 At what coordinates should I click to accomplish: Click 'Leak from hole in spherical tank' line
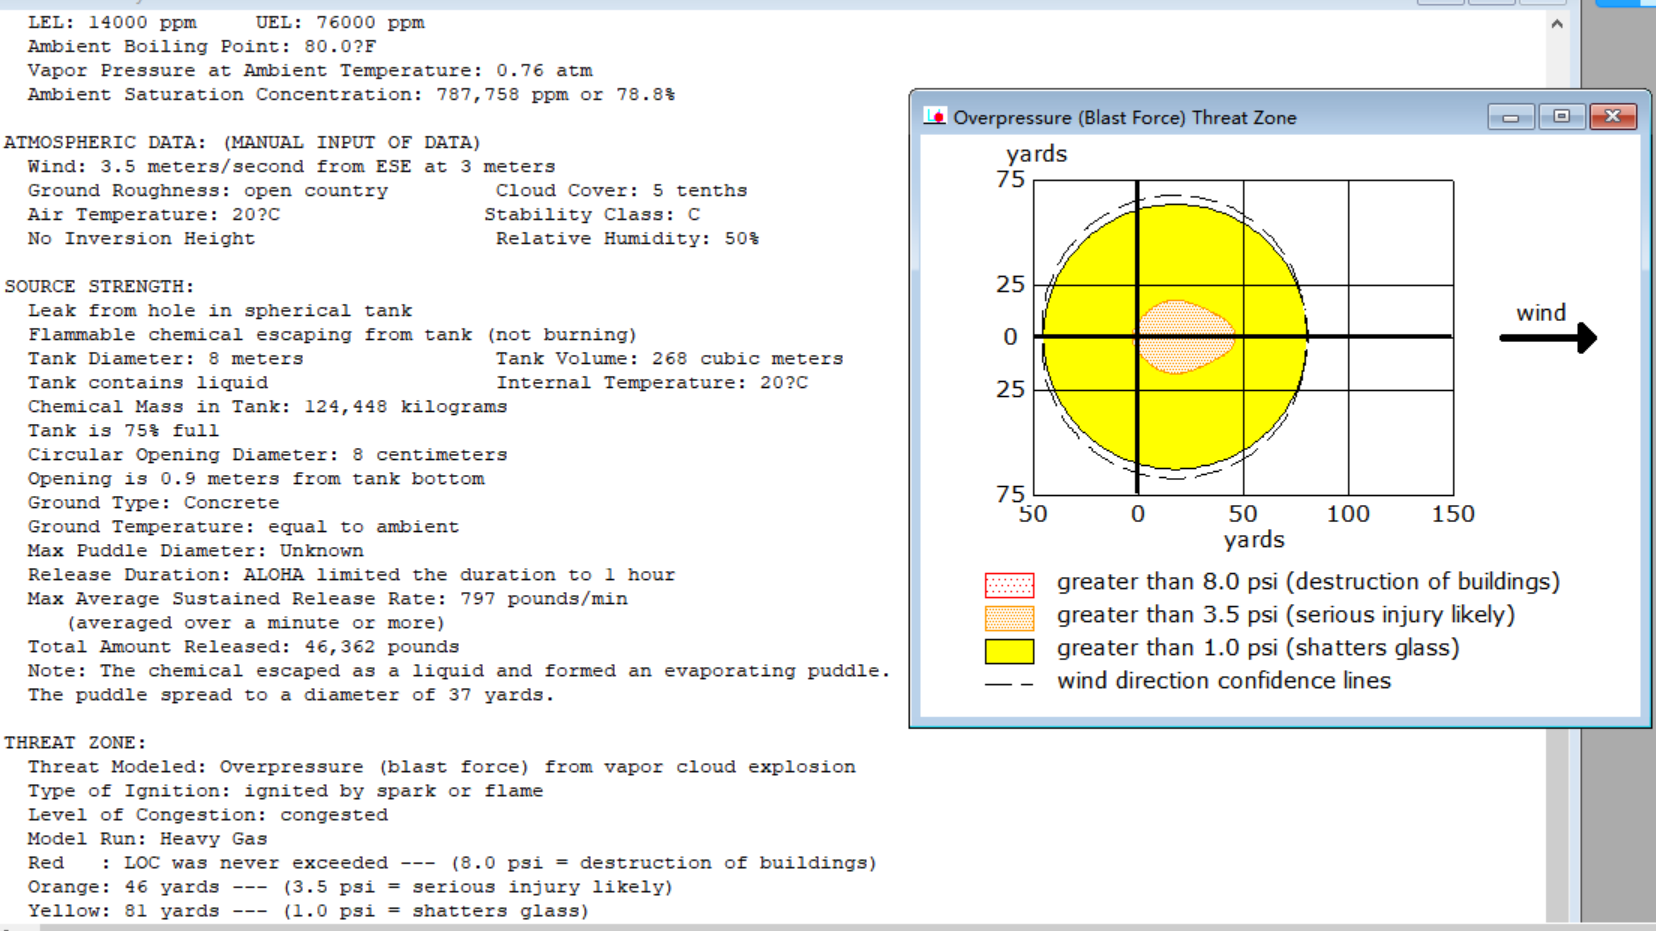pos(220,311)
